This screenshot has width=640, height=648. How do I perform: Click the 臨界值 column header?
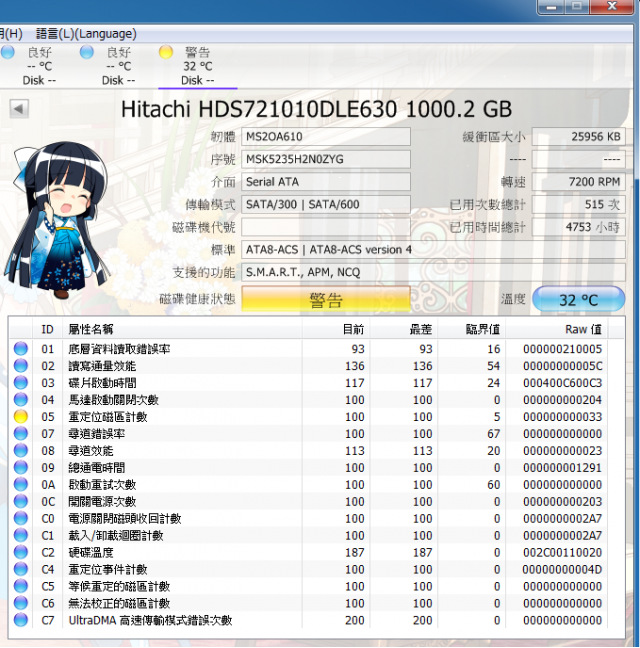click(471, 329)
